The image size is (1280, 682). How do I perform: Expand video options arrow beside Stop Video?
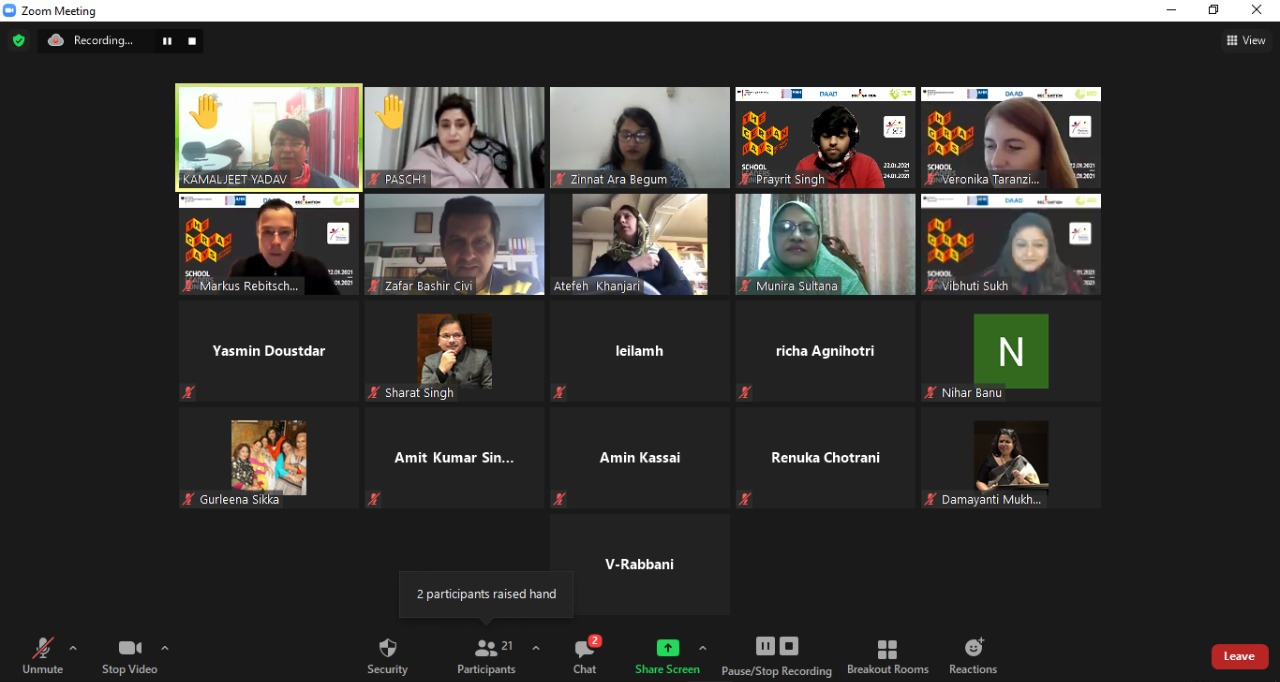165,648
